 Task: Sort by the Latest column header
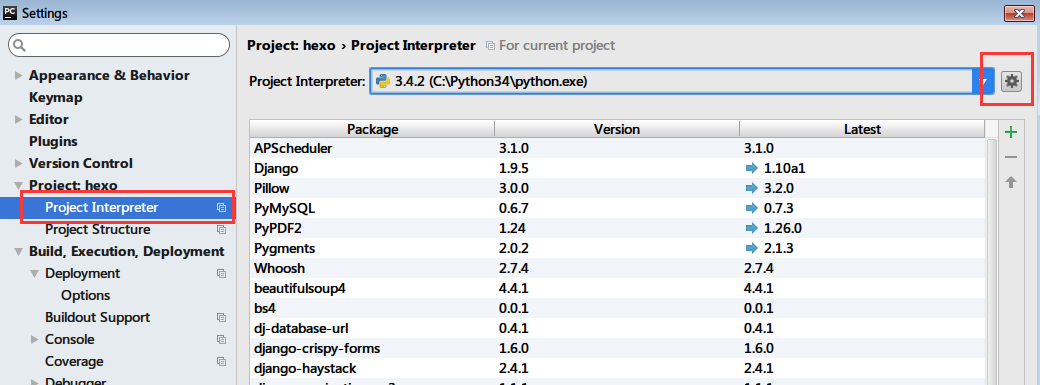pos(862,129)
